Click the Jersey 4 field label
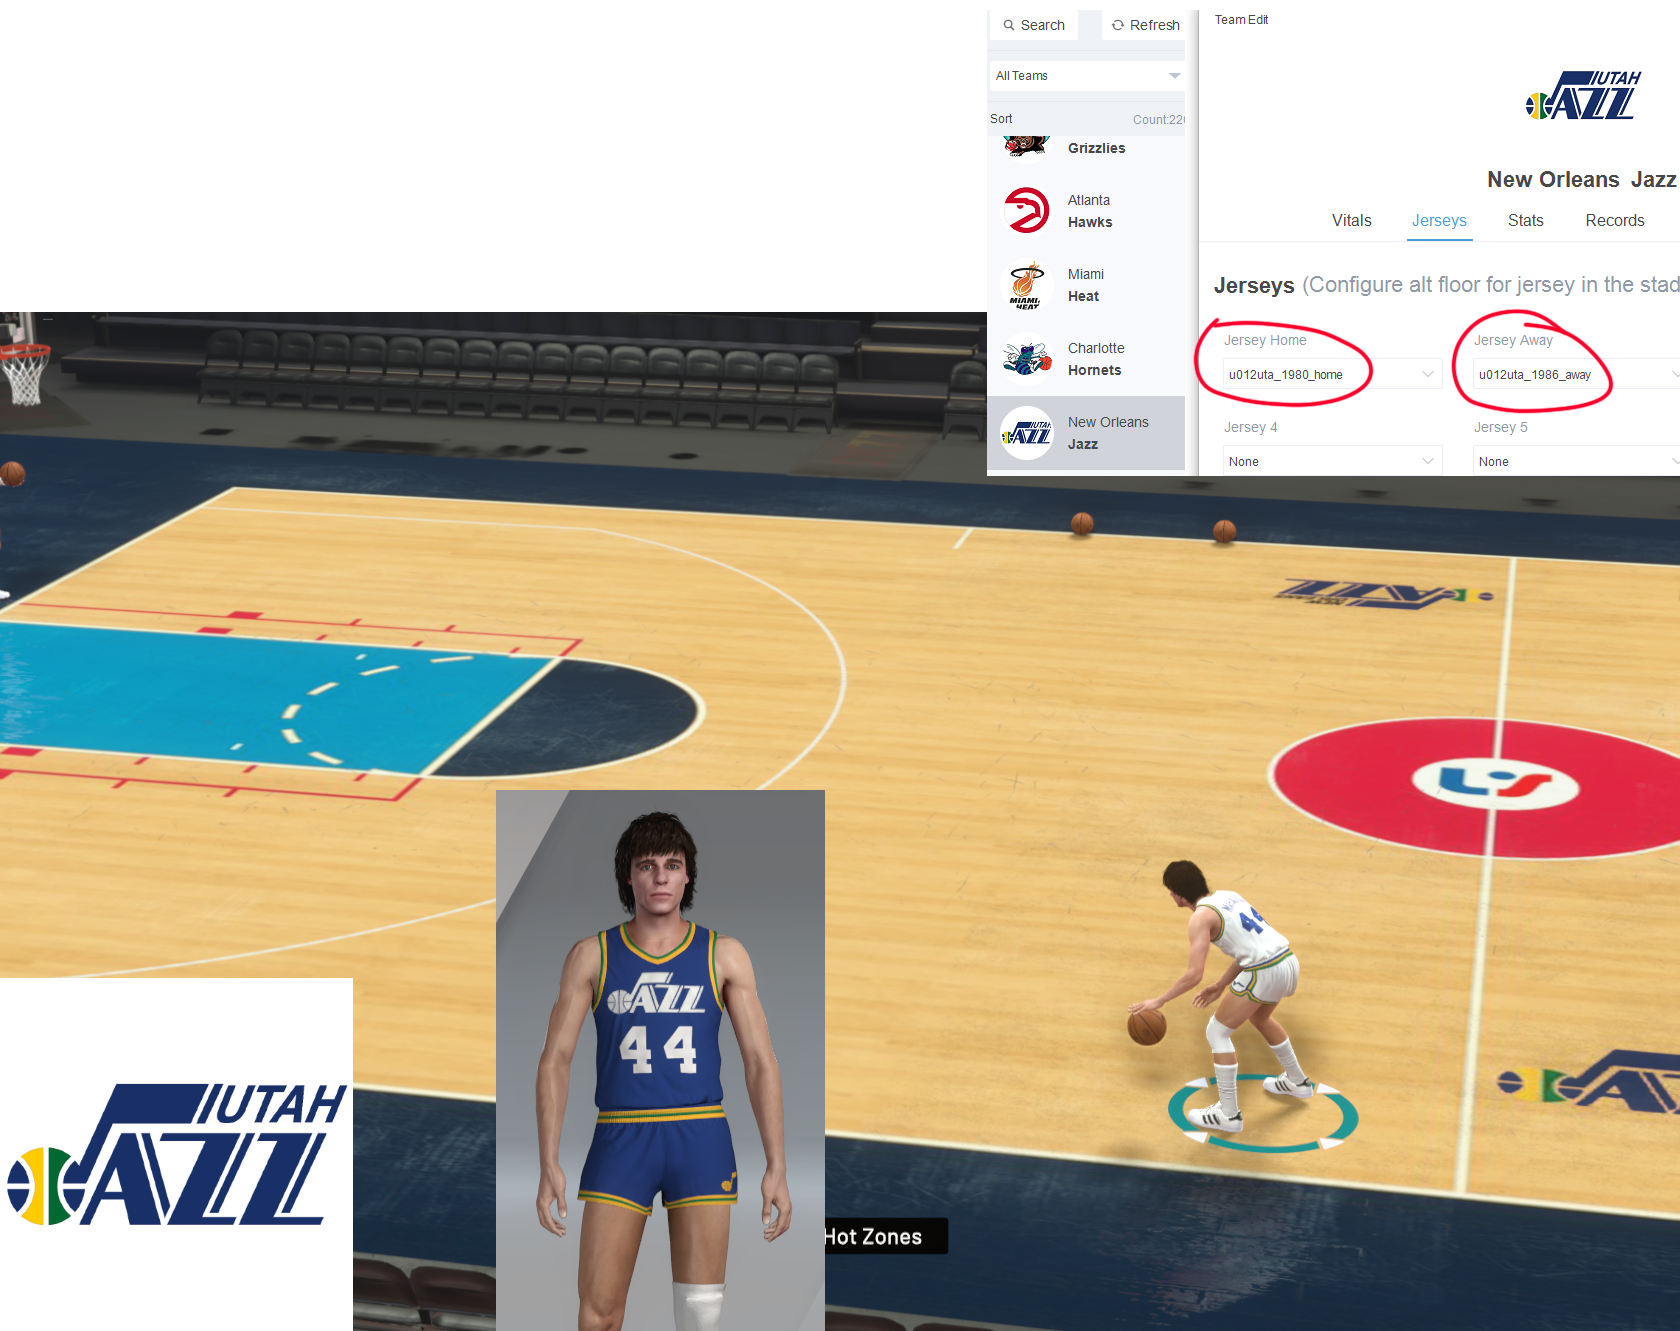Viewport: 1680px width, 1331px height. [1250, 427]
